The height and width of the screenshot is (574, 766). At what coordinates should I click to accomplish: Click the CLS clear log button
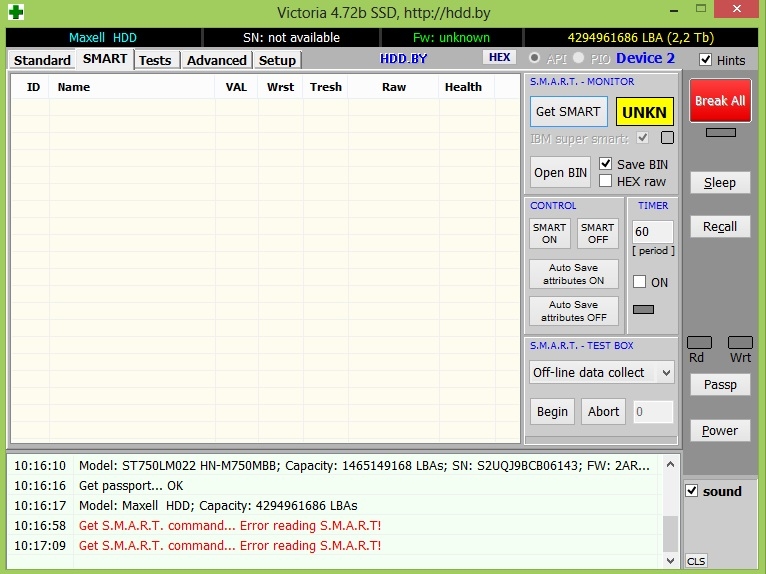(696, 561)
